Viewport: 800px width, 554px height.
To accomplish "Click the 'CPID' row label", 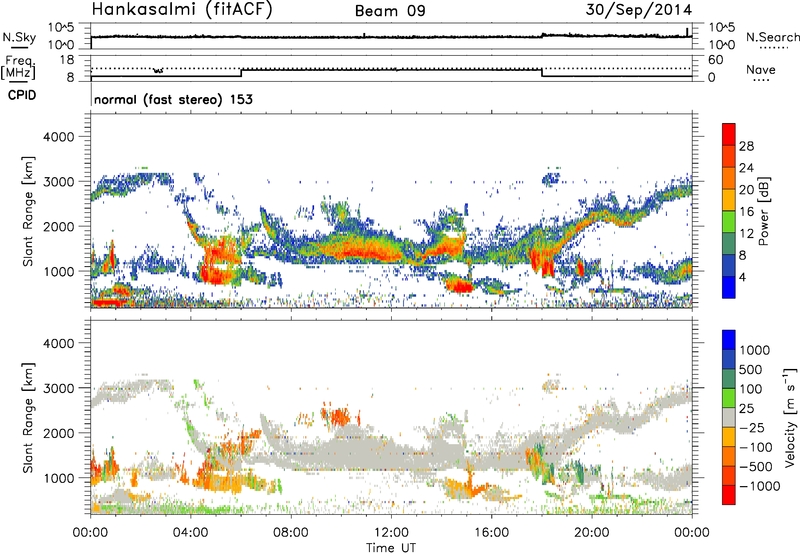I will pos(22,95).
